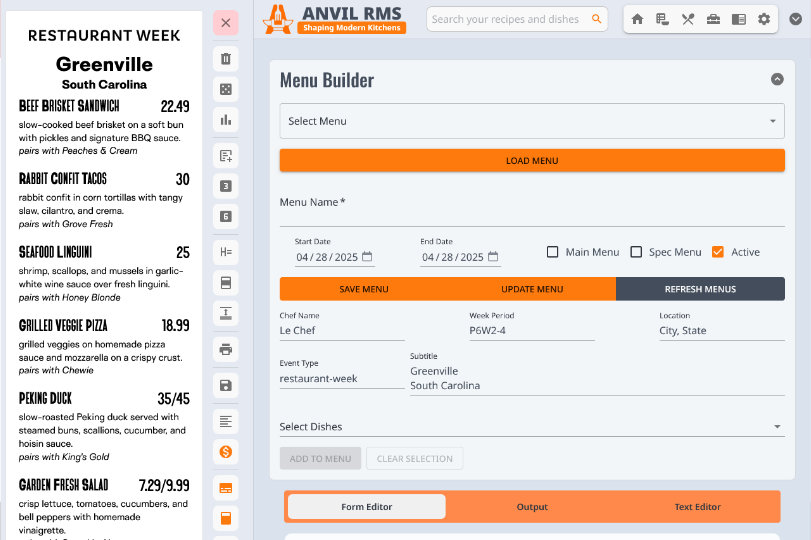Click the printer icon to print menu

pos(226,349)
